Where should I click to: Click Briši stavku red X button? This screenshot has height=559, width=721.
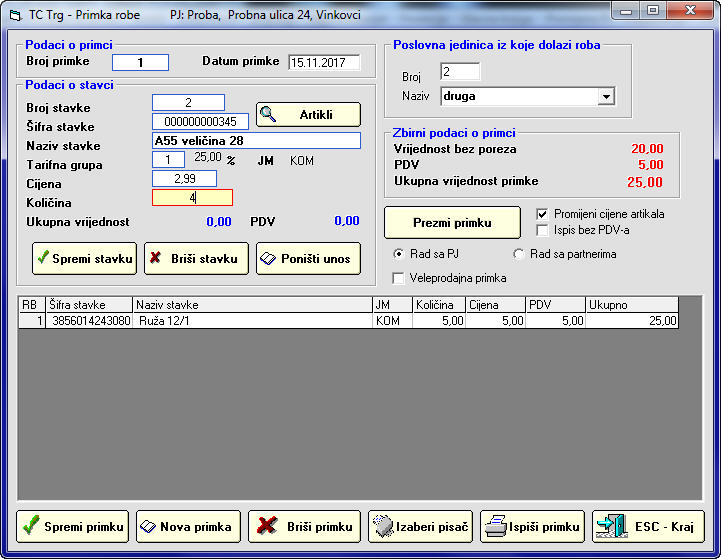click(x=196, y=258)
